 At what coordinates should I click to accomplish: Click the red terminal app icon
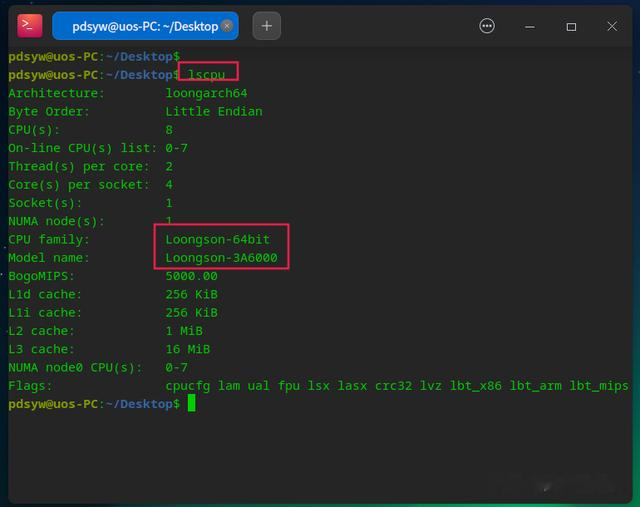pos(30,26)
